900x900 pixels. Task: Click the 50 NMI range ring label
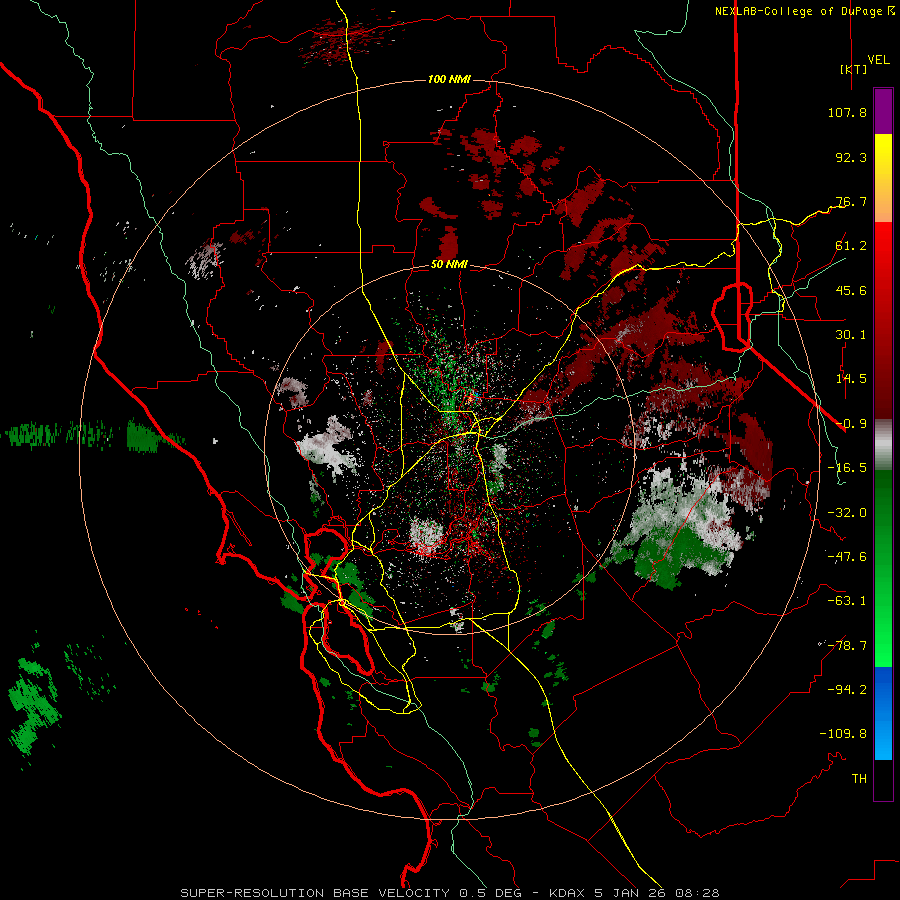[449, 265]
